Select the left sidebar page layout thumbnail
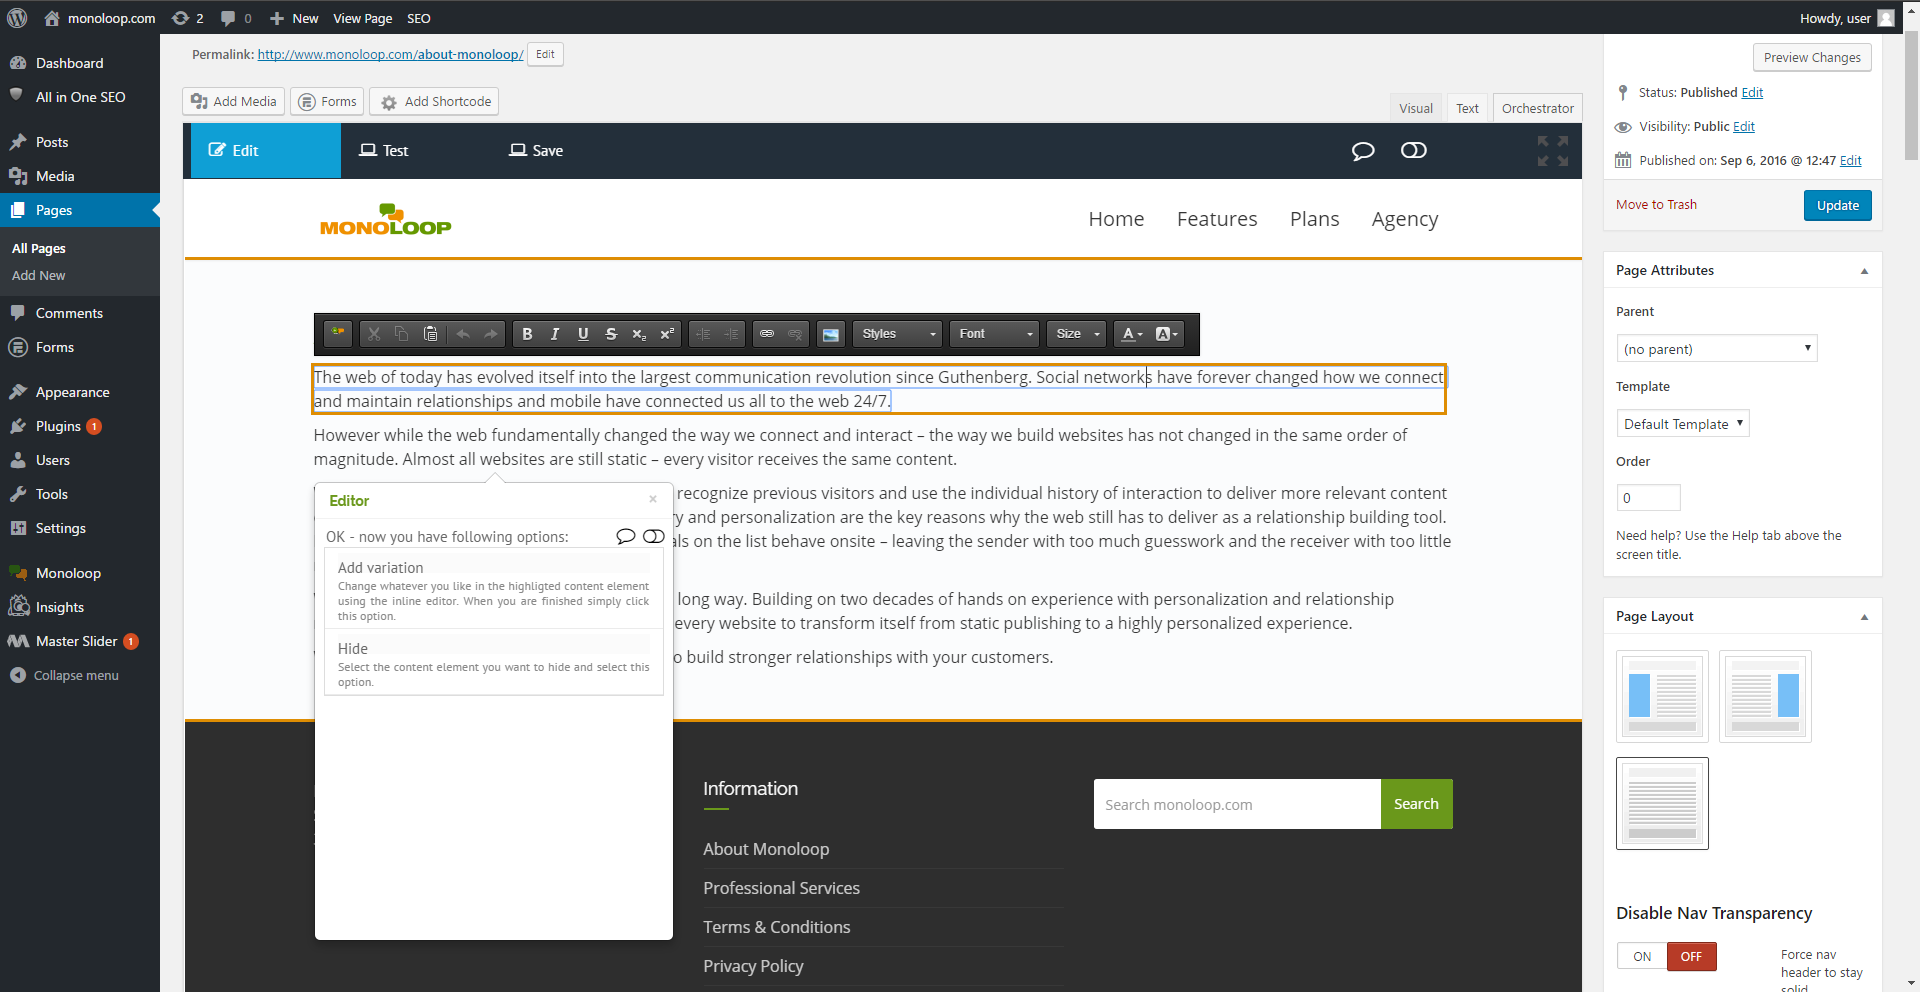This screenshot has height=992, width=1920. tap(1662, 696)
